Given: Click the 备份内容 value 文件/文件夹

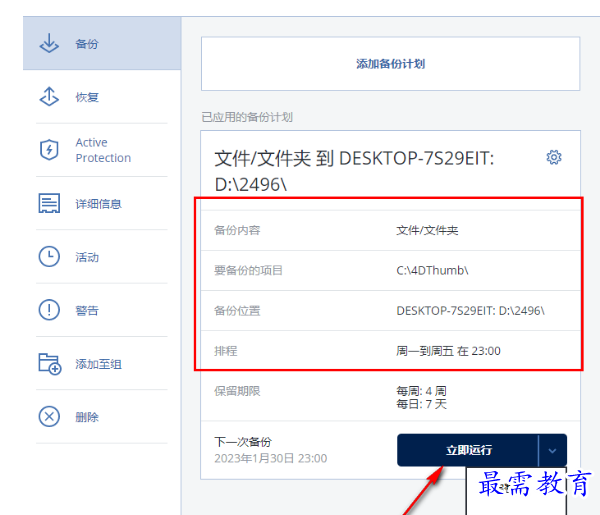Looking at the screenshot, I should [427, 230].
